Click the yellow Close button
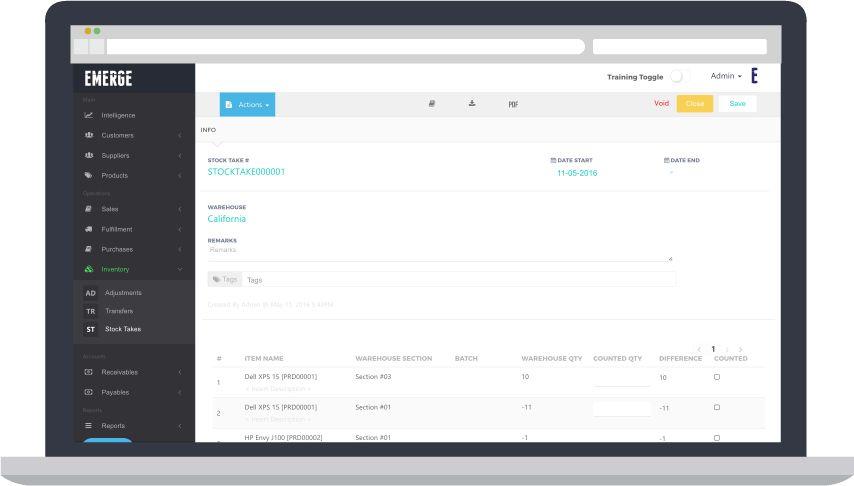This screenshot has height=486, width=854. coord(695,104)
